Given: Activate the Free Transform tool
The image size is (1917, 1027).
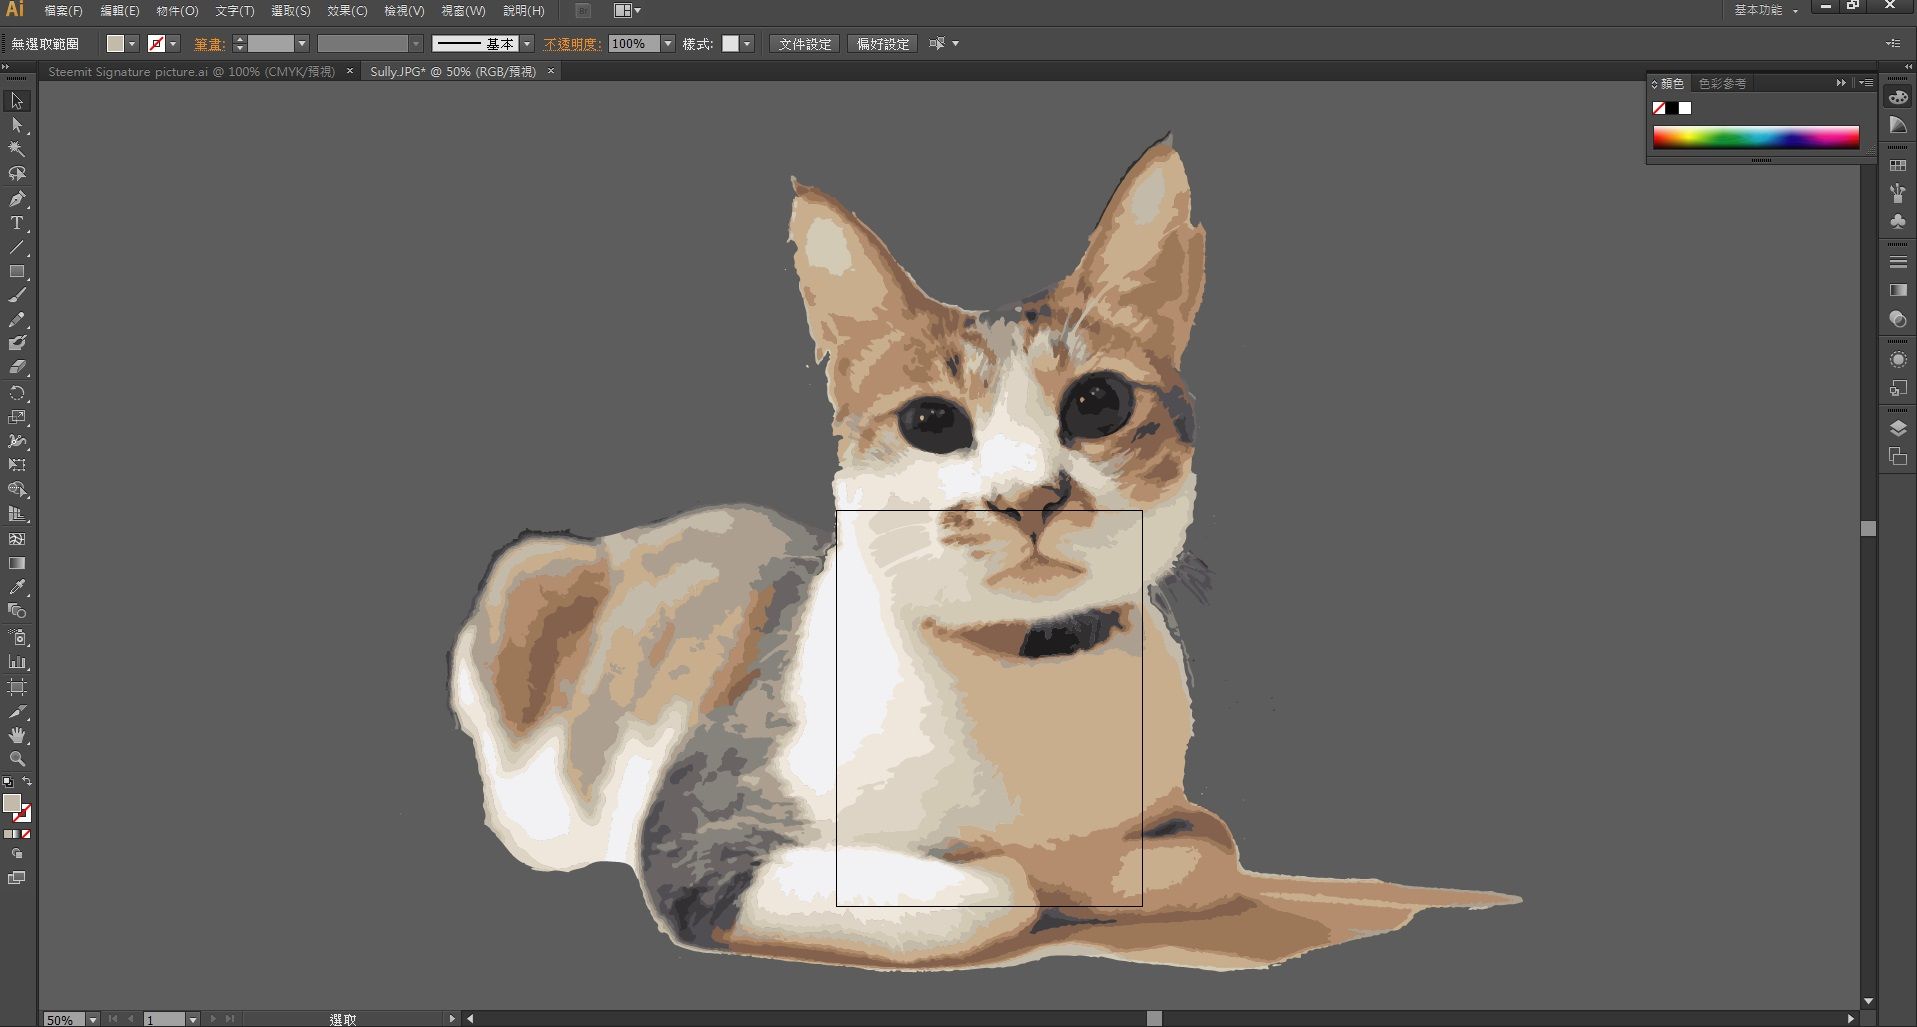Looking at the screenshot, I should 17,465.
